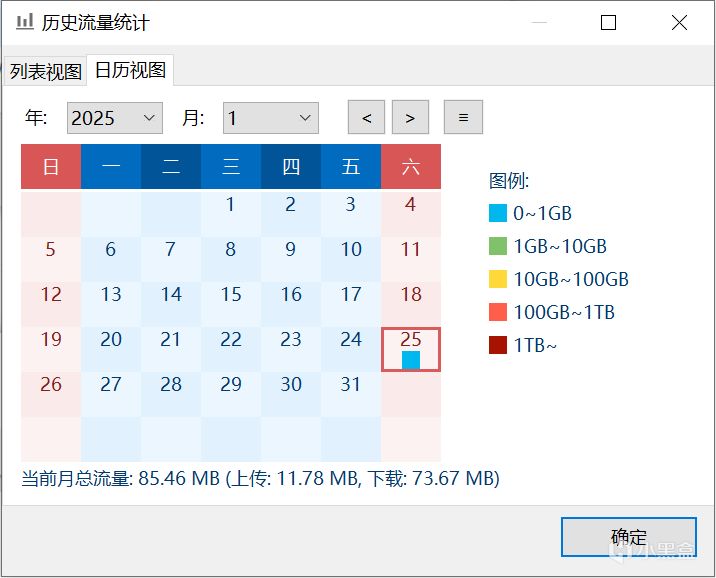This screenshot has width=716, height=578.
Task: Select day 28 in the calendar
Action: pos(171,394)
